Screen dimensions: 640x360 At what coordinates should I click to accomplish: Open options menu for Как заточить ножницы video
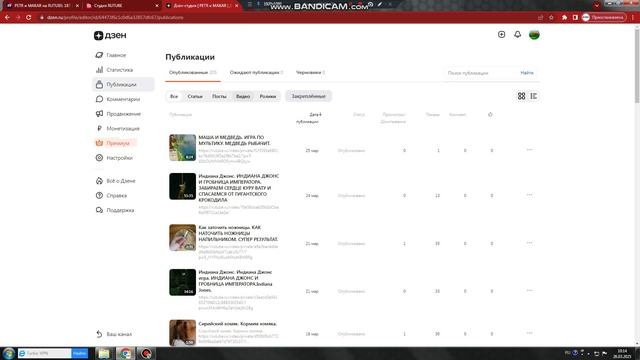pyautogui.click(x=529, y=243)
